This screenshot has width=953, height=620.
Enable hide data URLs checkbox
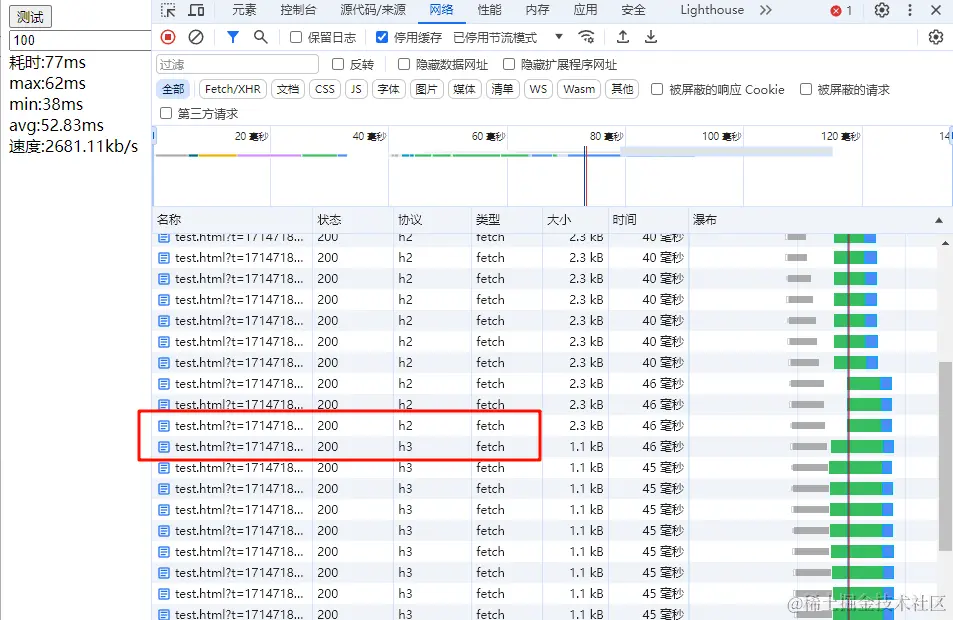(x=404, y=64)
